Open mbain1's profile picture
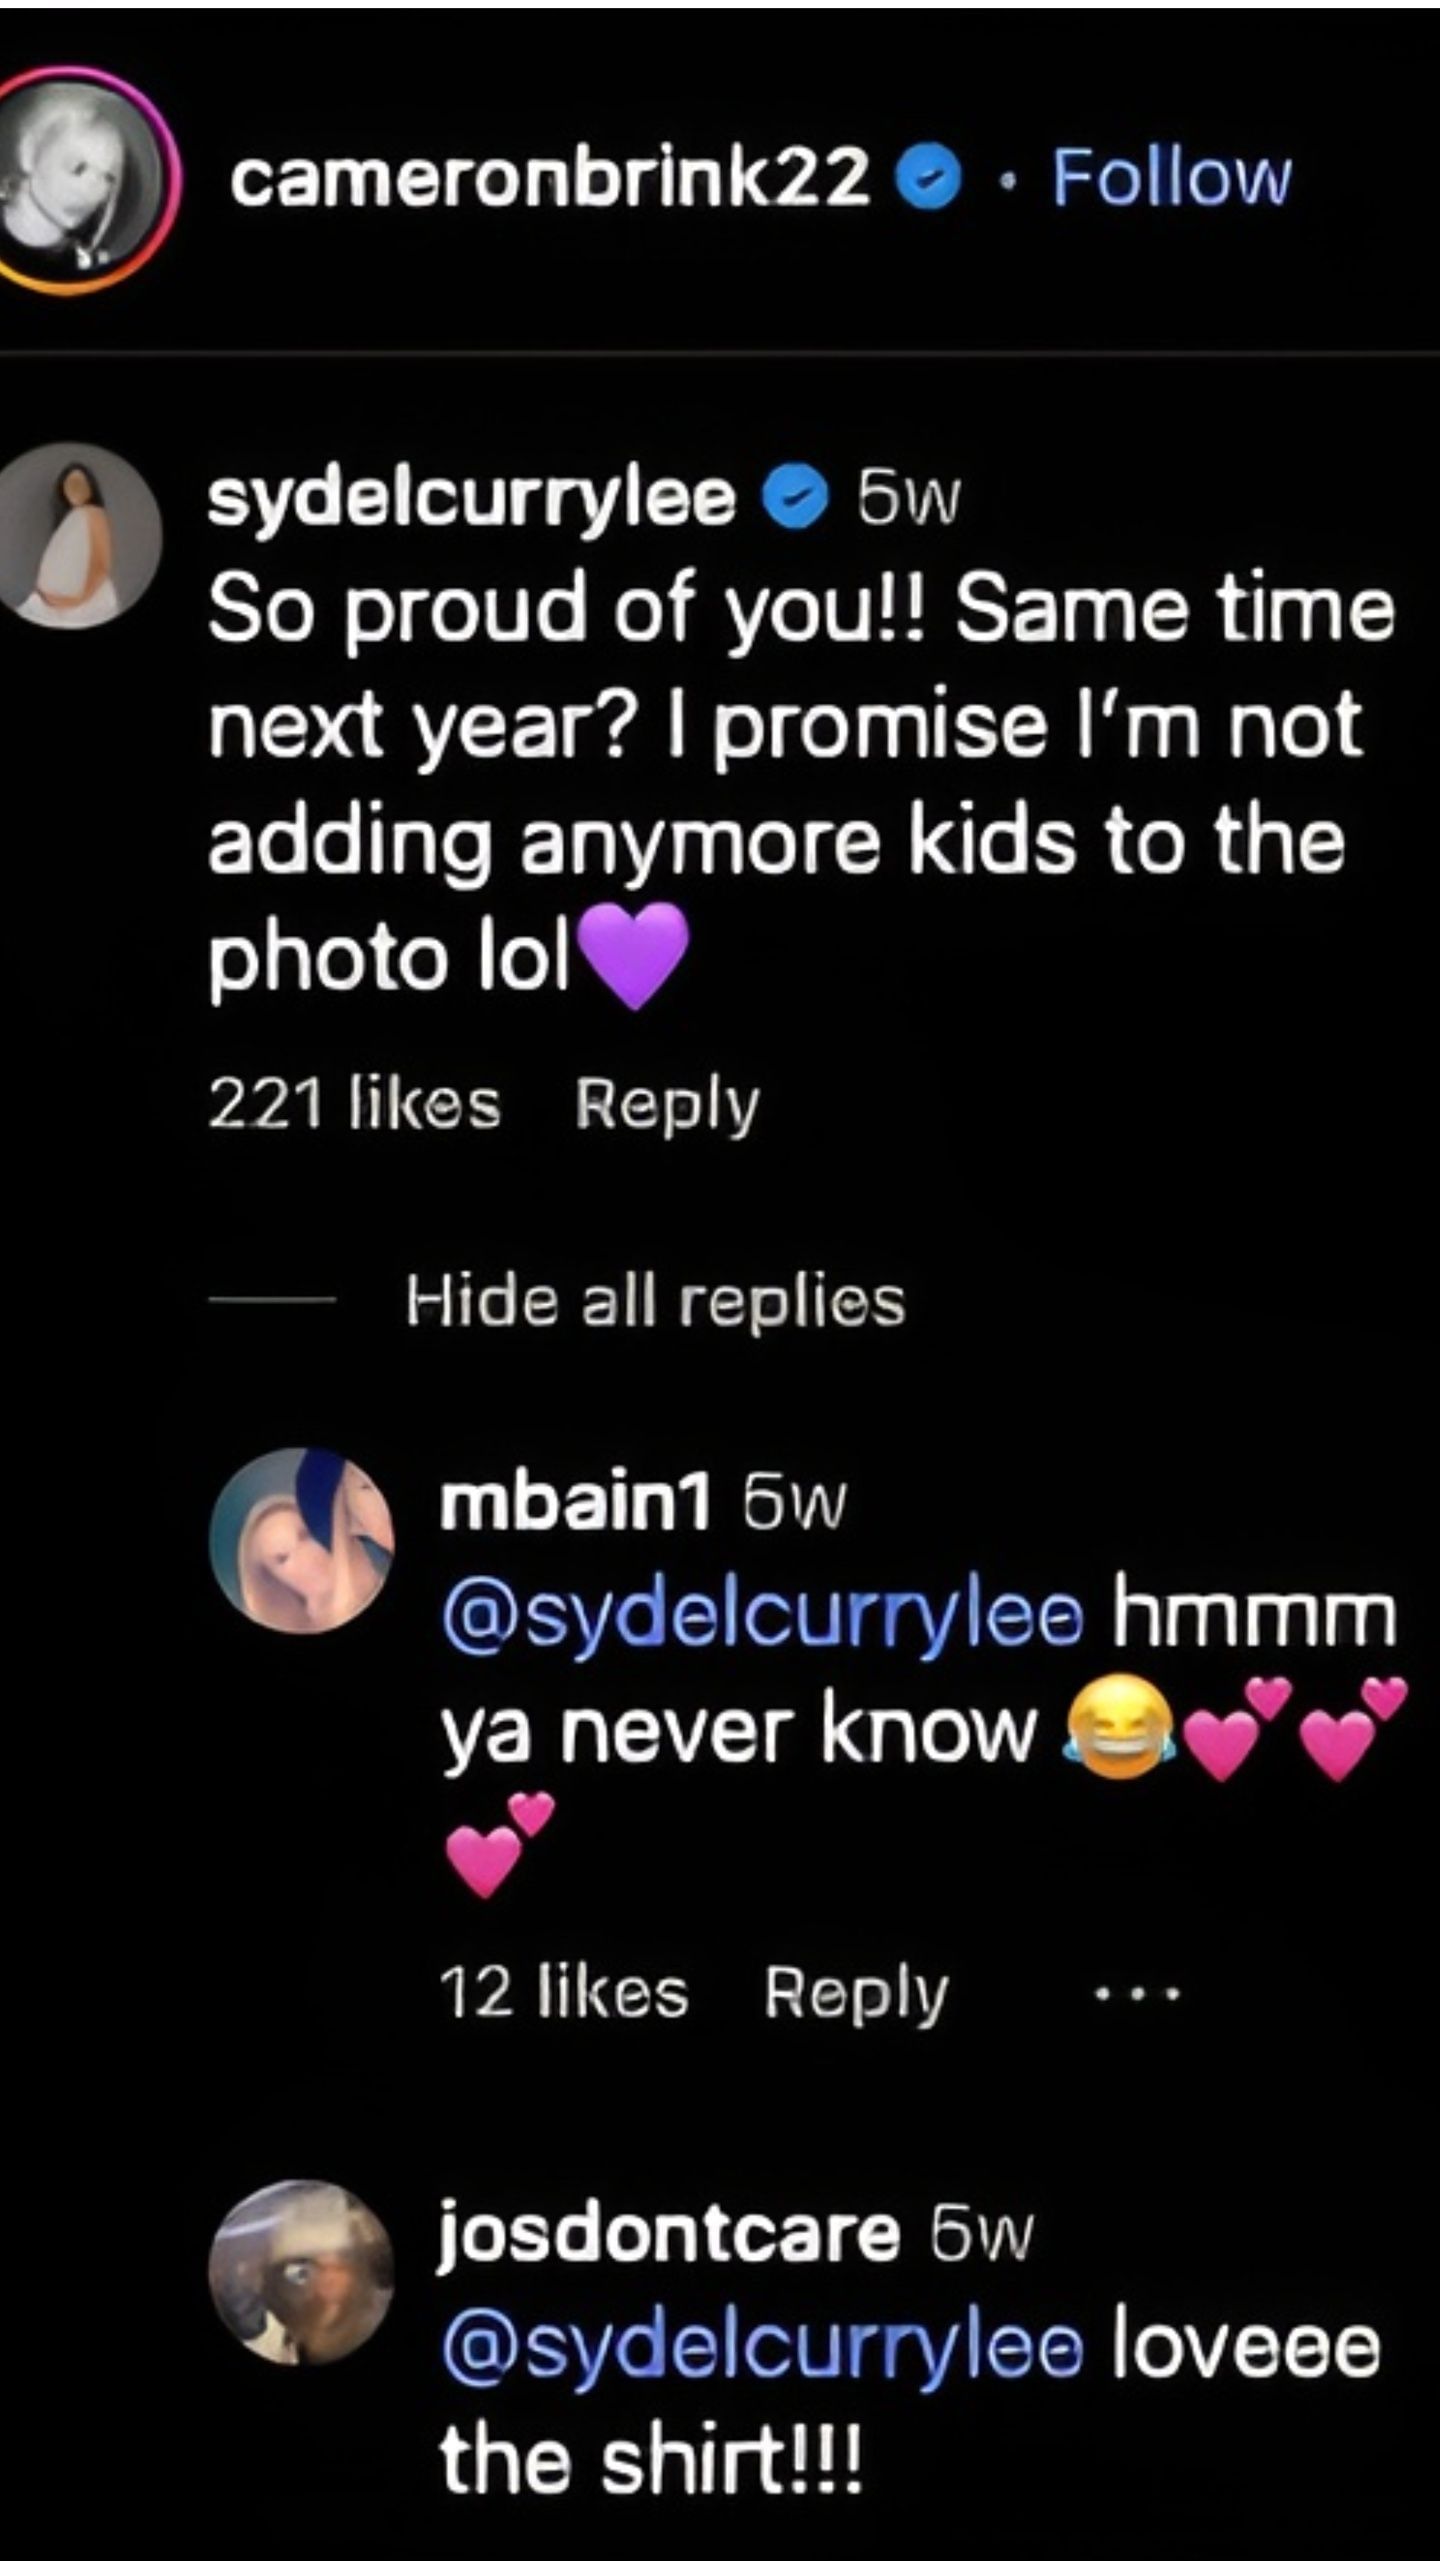This screenshot has height=2561, width=1440. 301,1541
